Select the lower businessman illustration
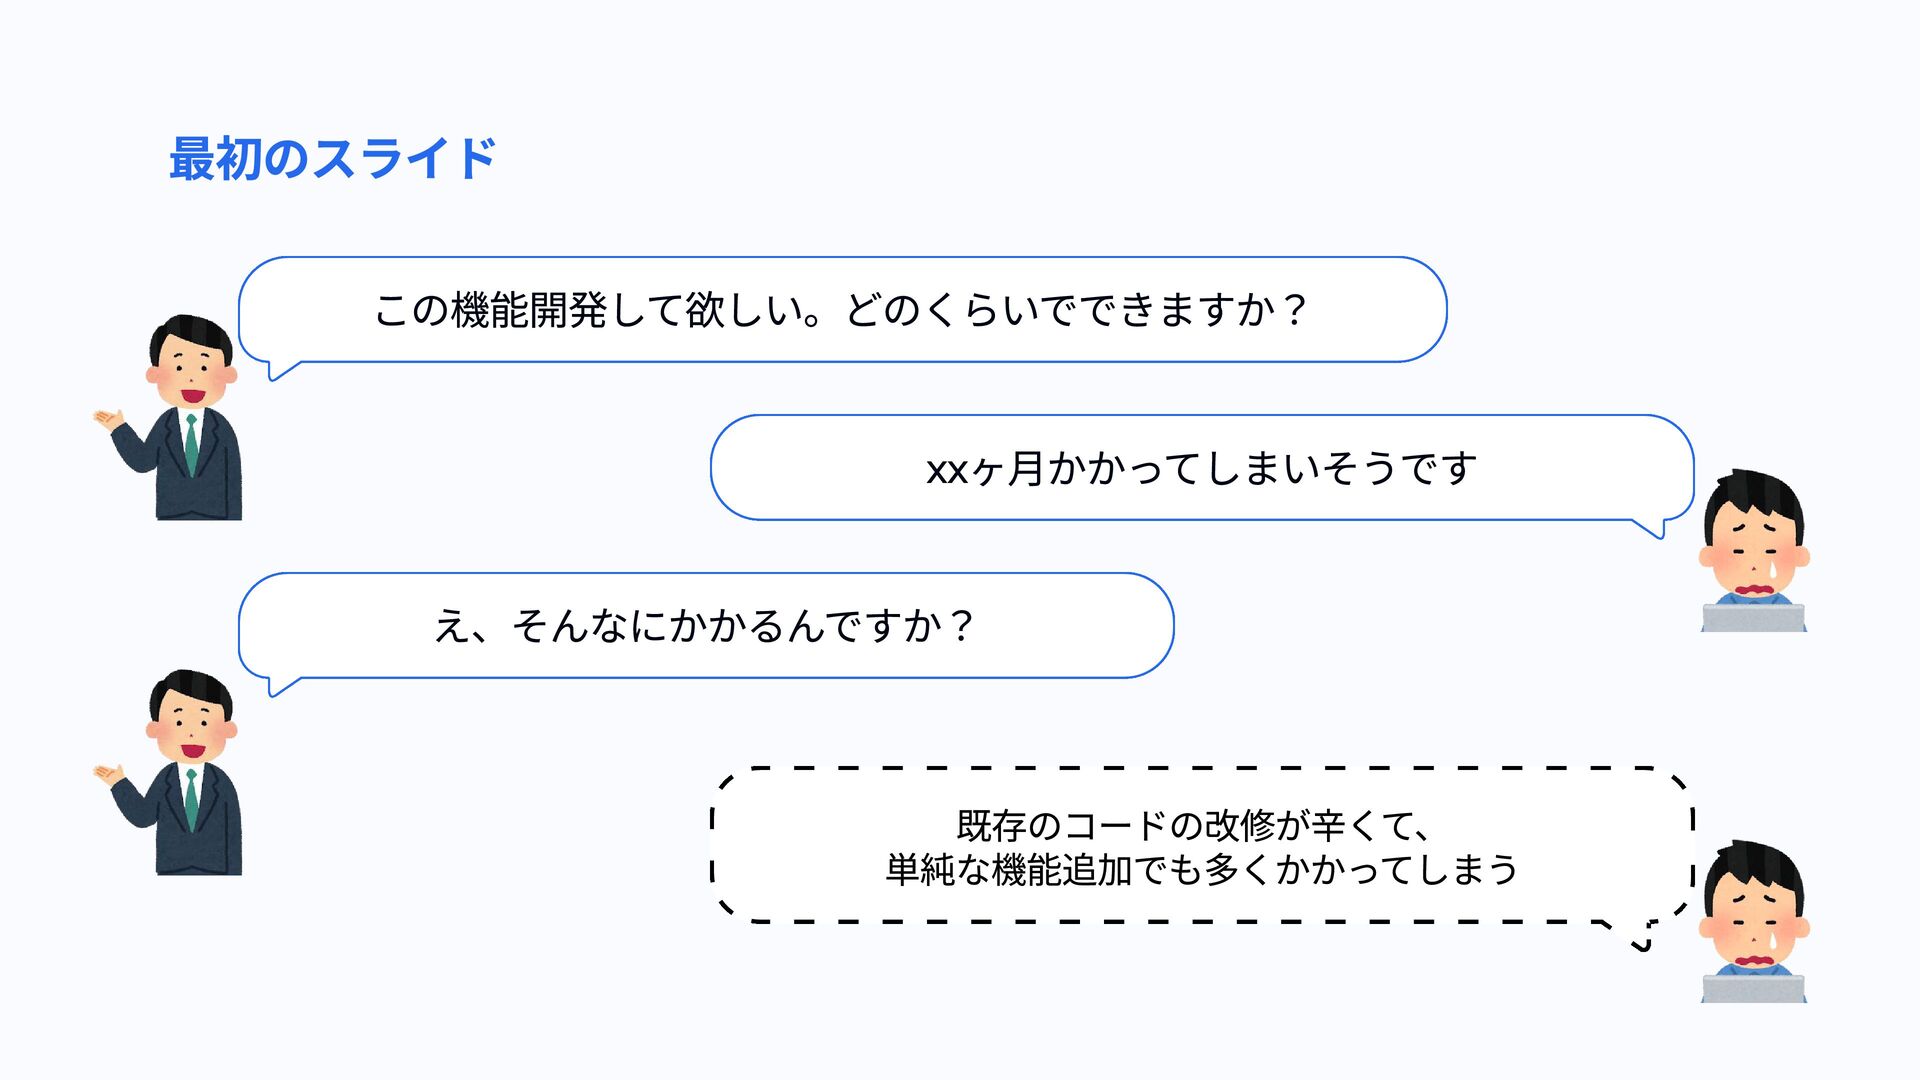This screenshot has width=1920, height=1080. point(170,773)
